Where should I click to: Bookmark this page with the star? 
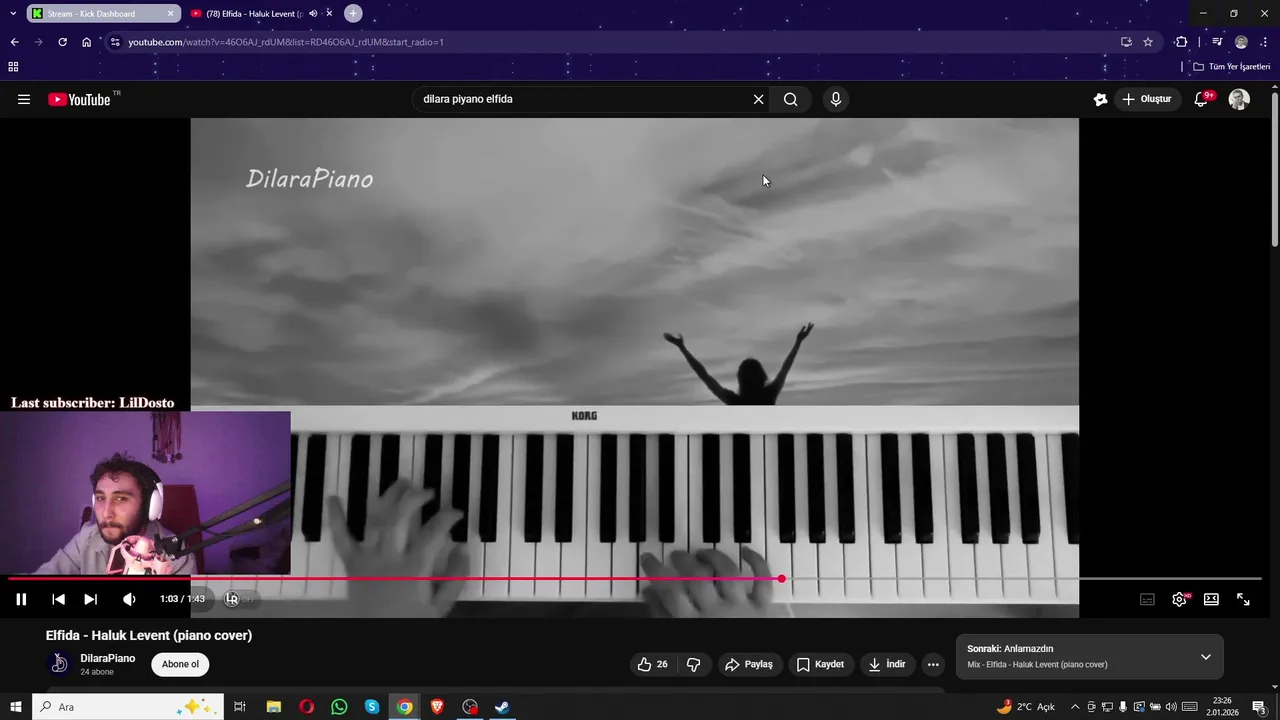coord(1148,42)
